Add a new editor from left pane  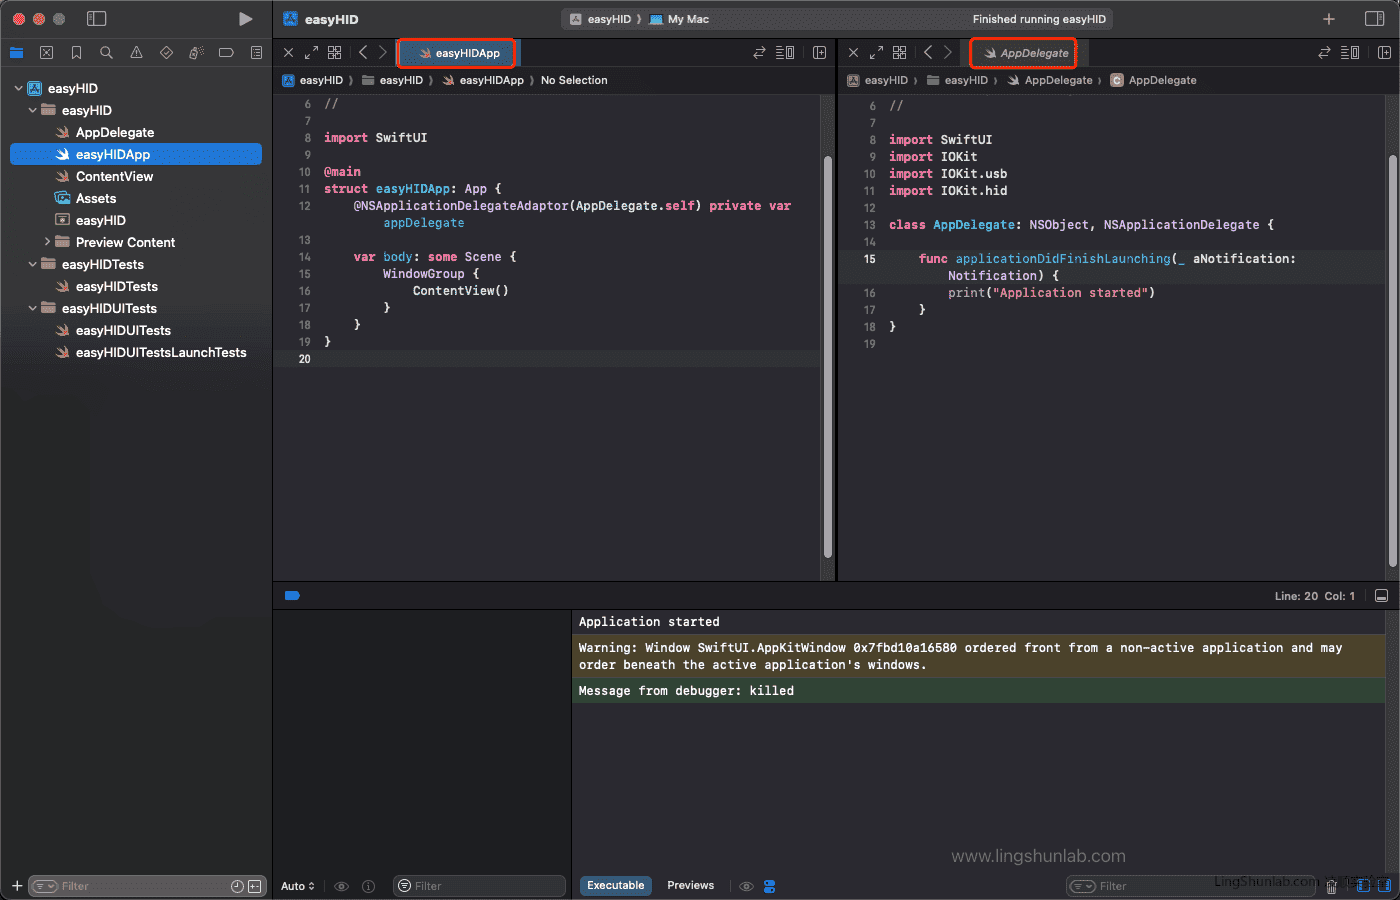[x=820, y=53]
